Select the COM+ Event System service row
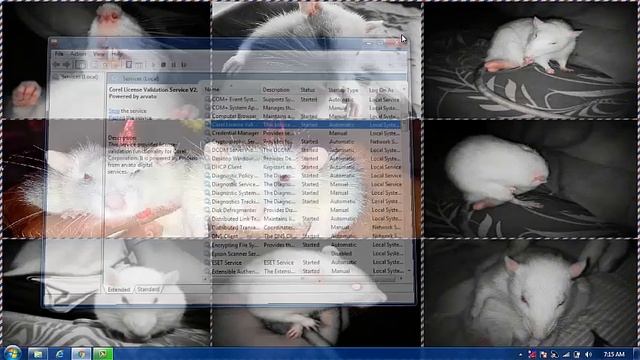 pos(302,99)
